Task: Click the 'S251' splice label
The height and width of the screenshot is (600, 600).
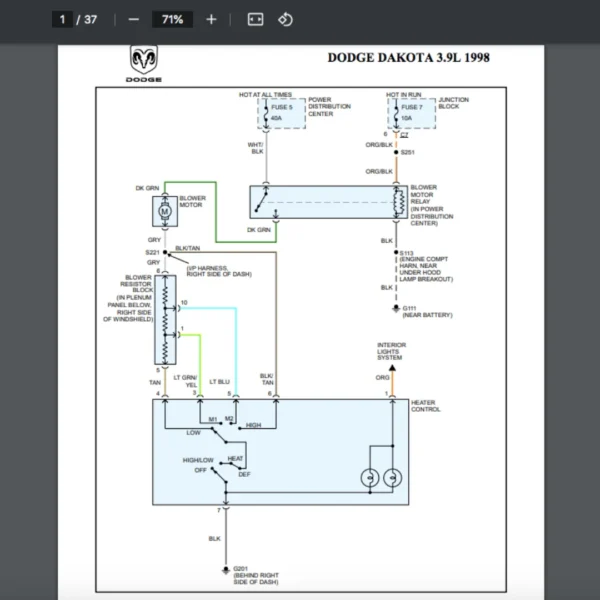Action: click(x=408, y=152)
